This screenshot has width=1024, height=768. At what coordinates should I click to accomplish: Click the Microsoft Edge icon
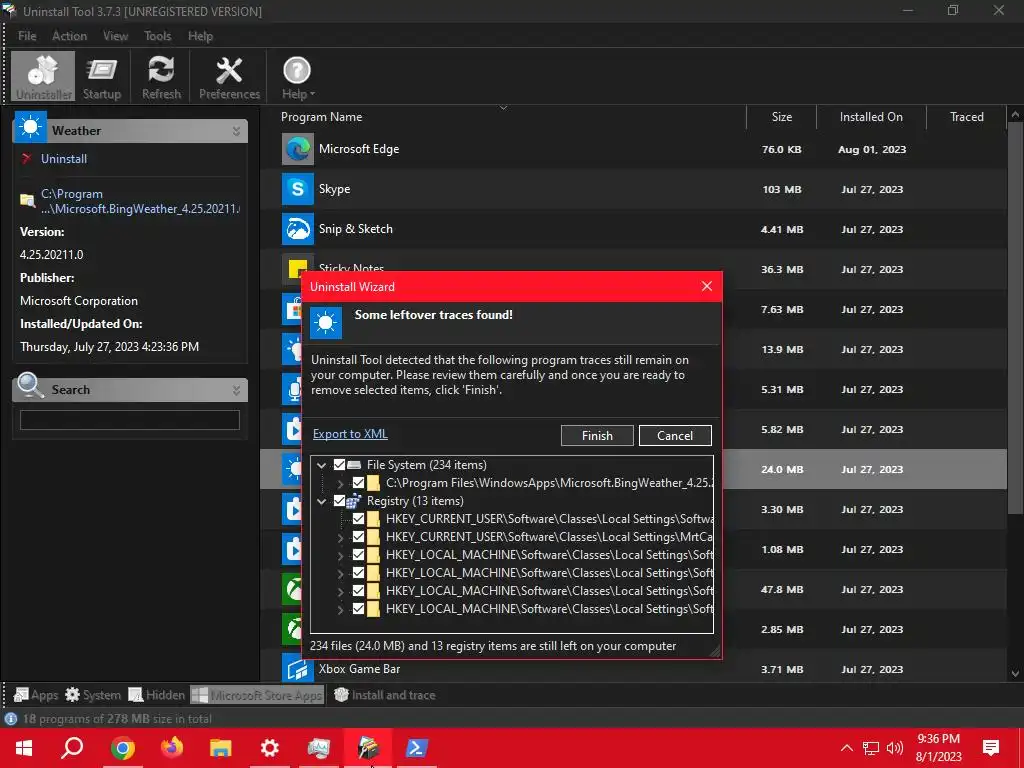(298, 150)
